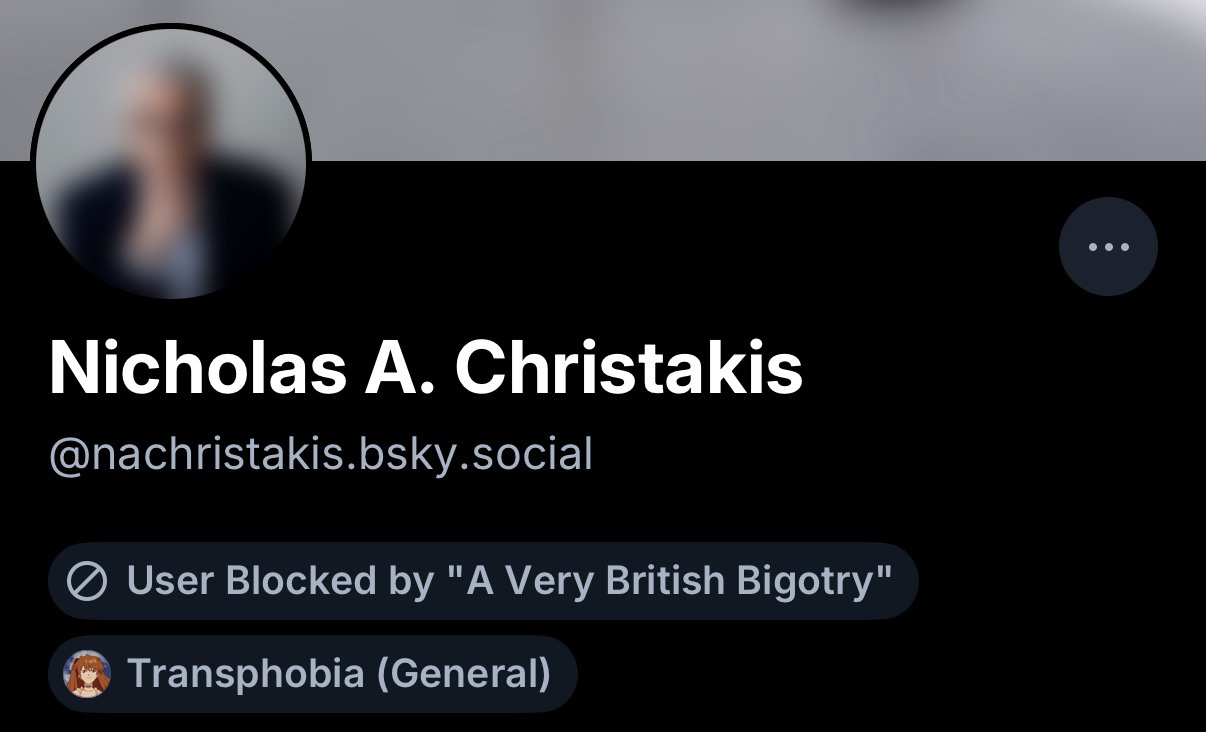Click the "(General)" text in the label
Viewport: 1206px width, 732px height.
463,674
